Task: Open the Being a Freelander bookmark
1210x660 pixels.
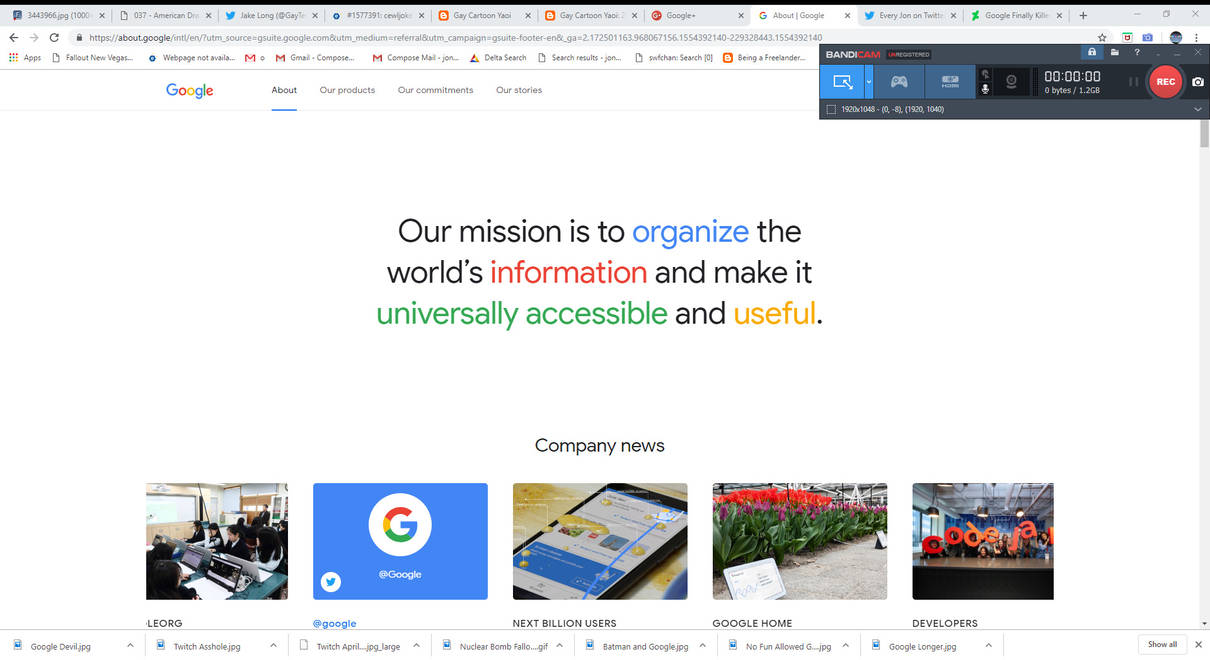Action: click(x=763, y=58)
